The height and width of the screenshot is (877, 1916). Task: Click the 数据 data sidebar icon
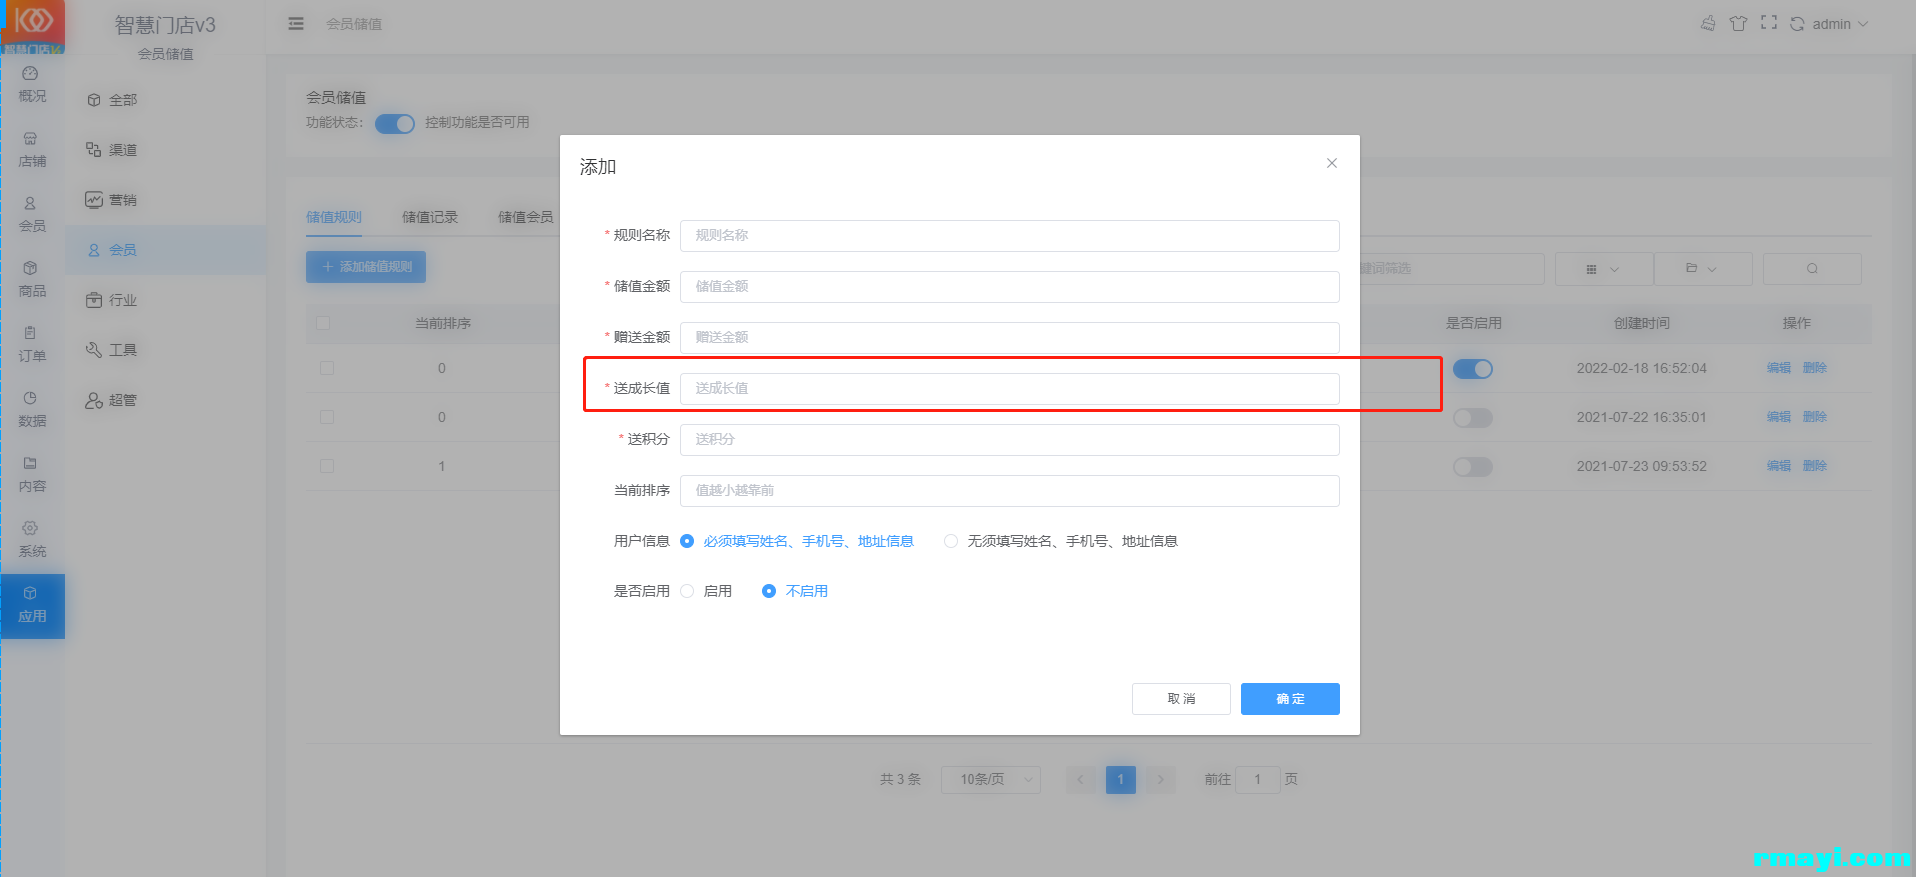pos(30,399)
